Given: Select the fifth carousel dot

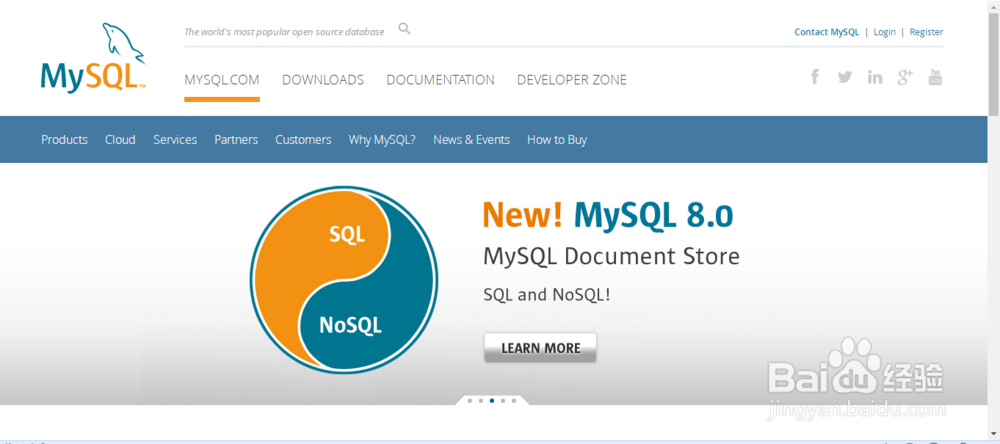Looking at the screenshot, I should point(514,401).
